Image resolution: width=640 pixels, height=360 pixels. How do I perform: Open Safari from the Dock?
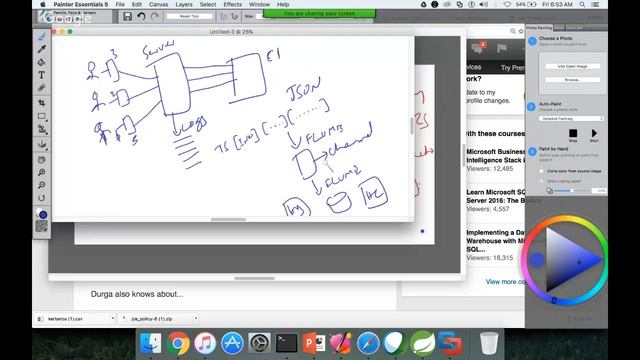[368, 343]
